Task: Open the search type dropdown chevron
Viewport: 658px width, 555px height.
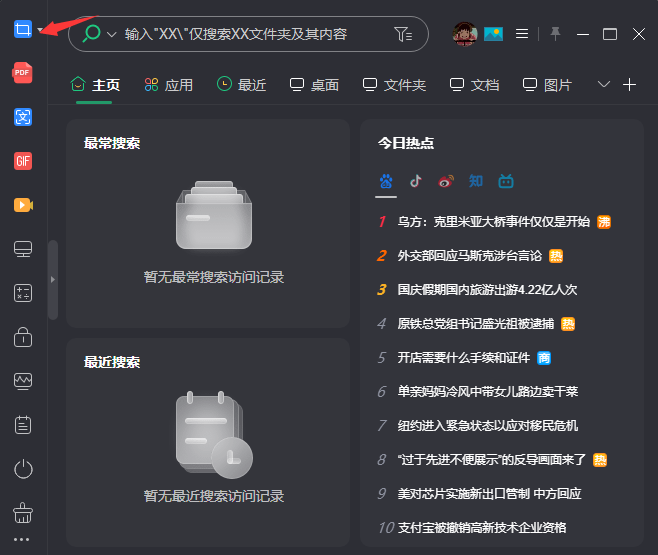Action: tap(111, 34)
